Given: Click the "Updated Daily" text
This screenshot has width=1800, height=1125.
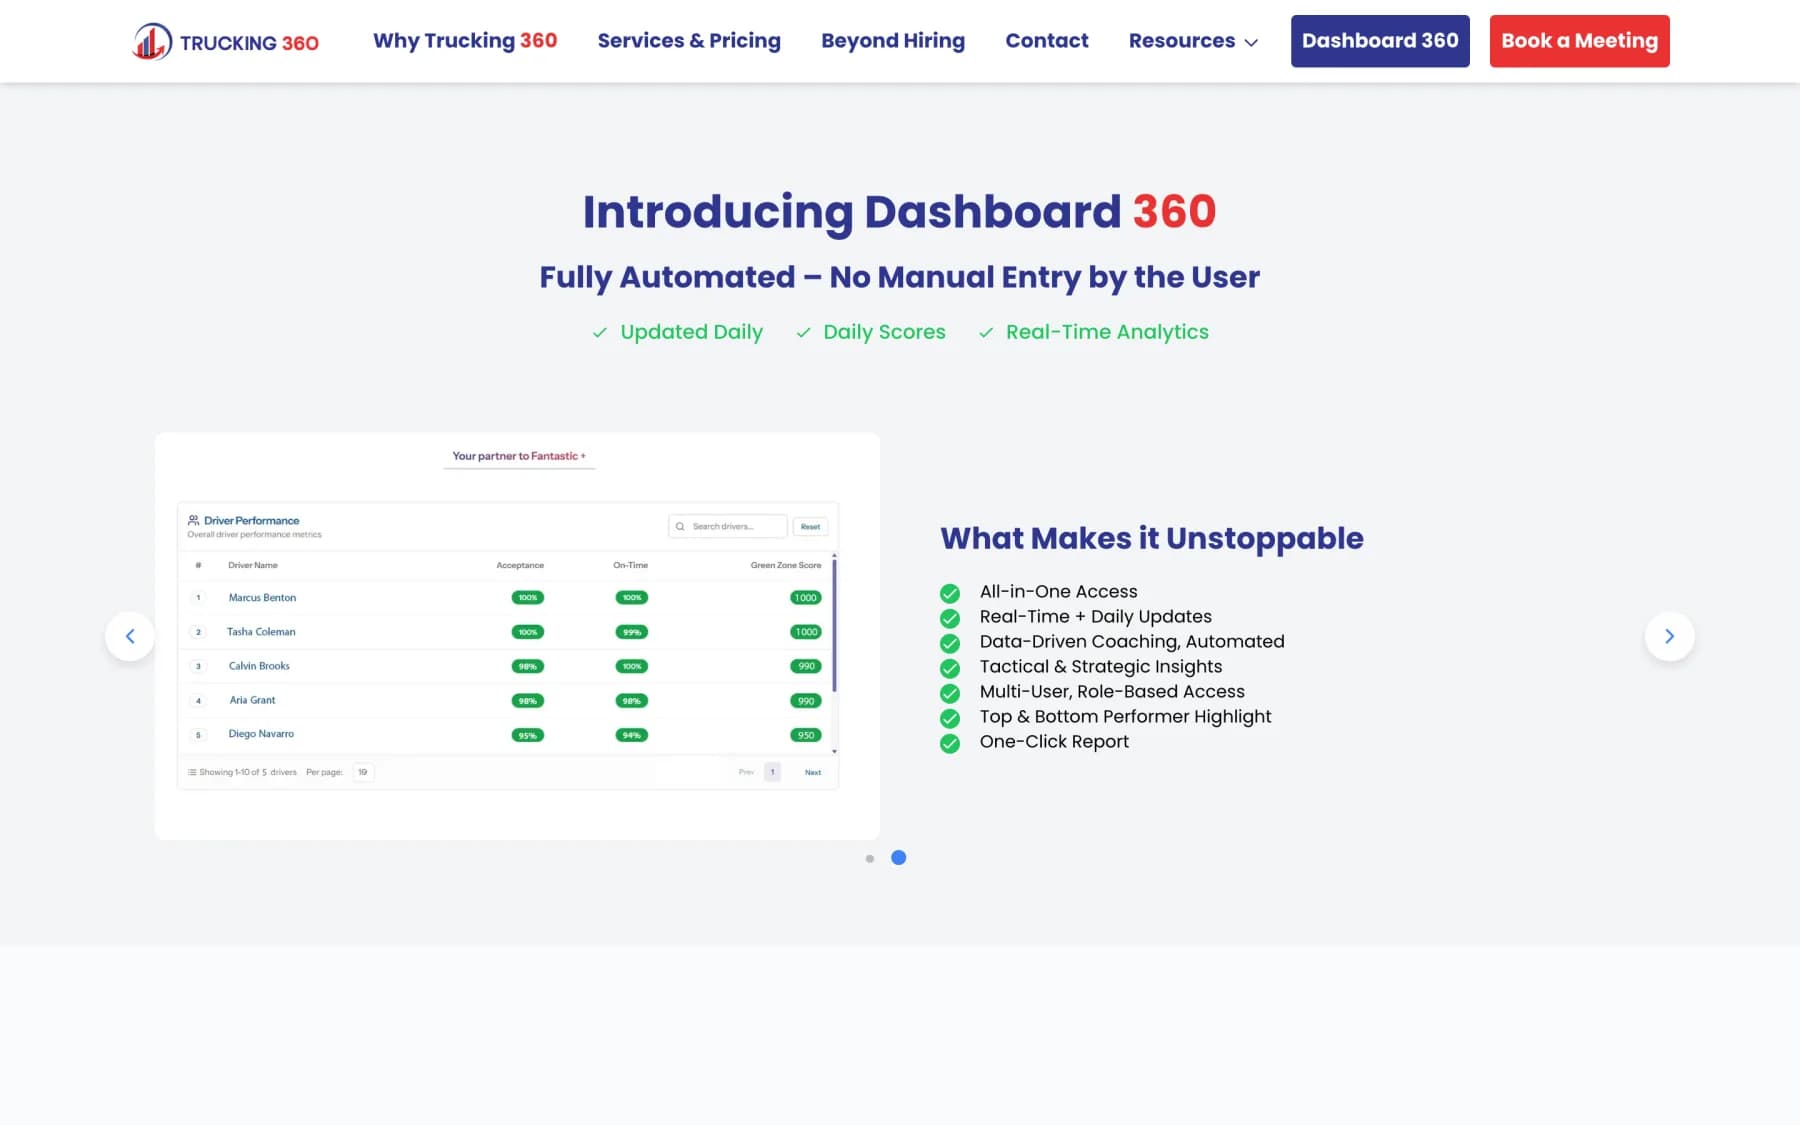Looking at the screenshot, I should pyautogui.click(x=691, y=332).
